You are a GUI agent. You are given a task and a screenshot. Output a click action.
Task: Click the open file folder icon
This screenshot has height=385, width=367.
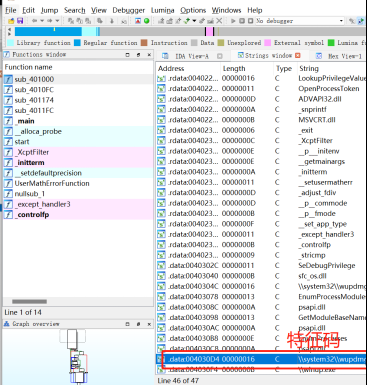(11, 21)
